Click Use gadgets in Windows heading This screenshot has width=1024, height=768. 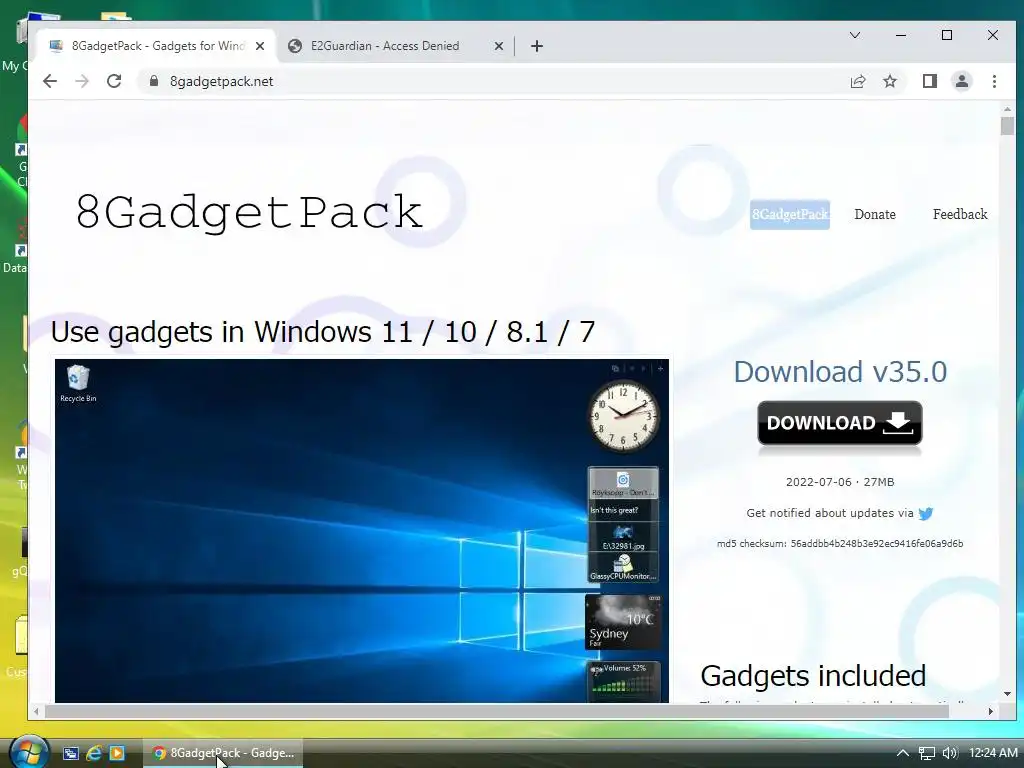click(323, 332)
